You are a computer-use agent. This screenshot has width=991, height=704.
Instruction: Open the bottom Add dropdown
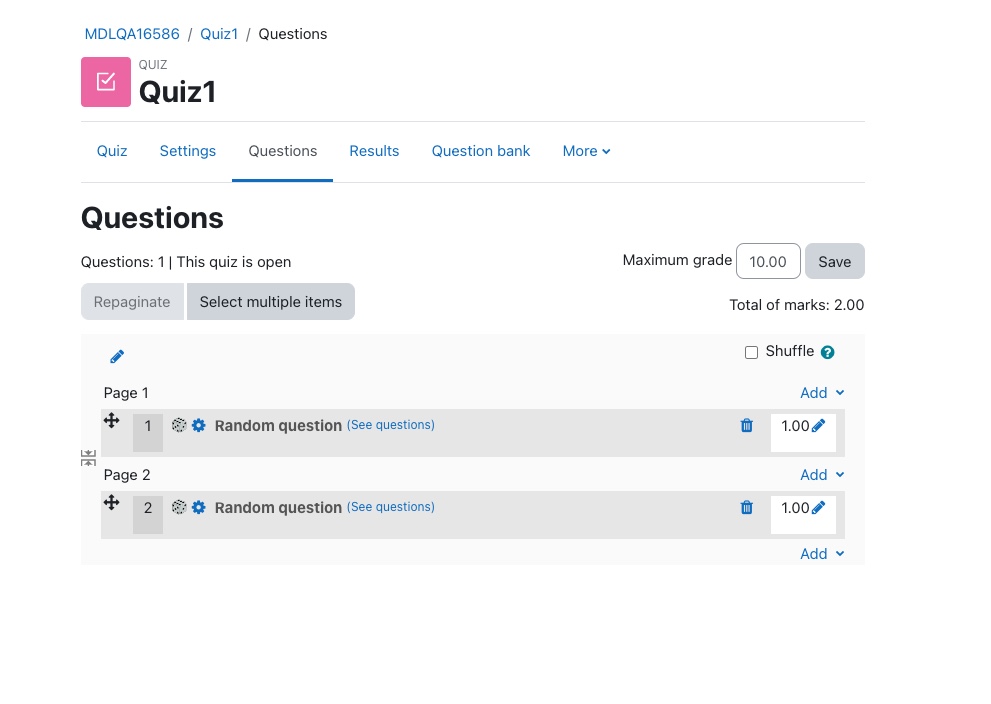pyautogui.click(x=822, y=554)
